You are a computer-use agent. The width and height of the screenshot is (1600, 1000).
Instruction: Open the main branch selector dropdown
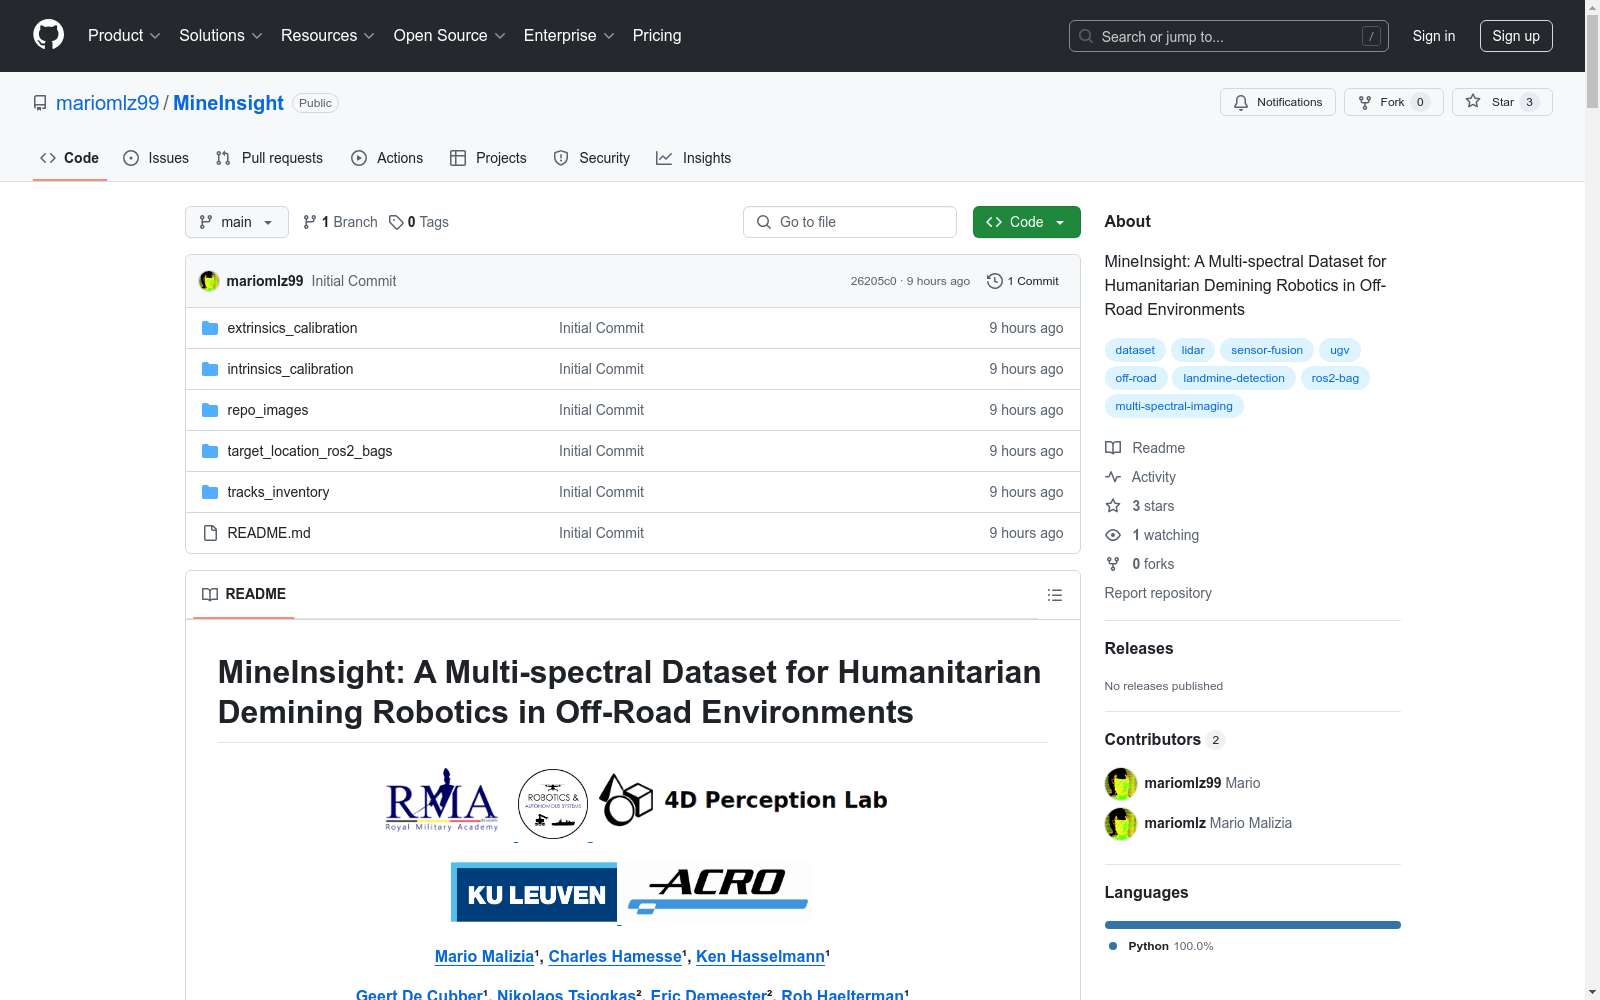(237, 222)
